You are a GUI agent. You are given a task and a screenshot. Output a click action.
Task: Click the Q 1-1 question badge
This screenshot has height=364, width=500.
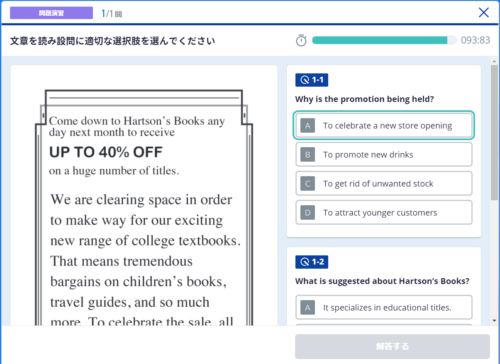[312, 80]
